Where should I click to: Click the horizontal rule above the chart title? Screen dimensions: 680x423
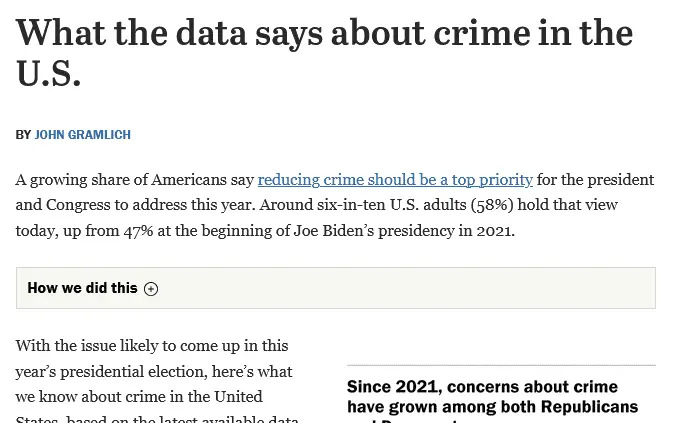tap(501, 365)
